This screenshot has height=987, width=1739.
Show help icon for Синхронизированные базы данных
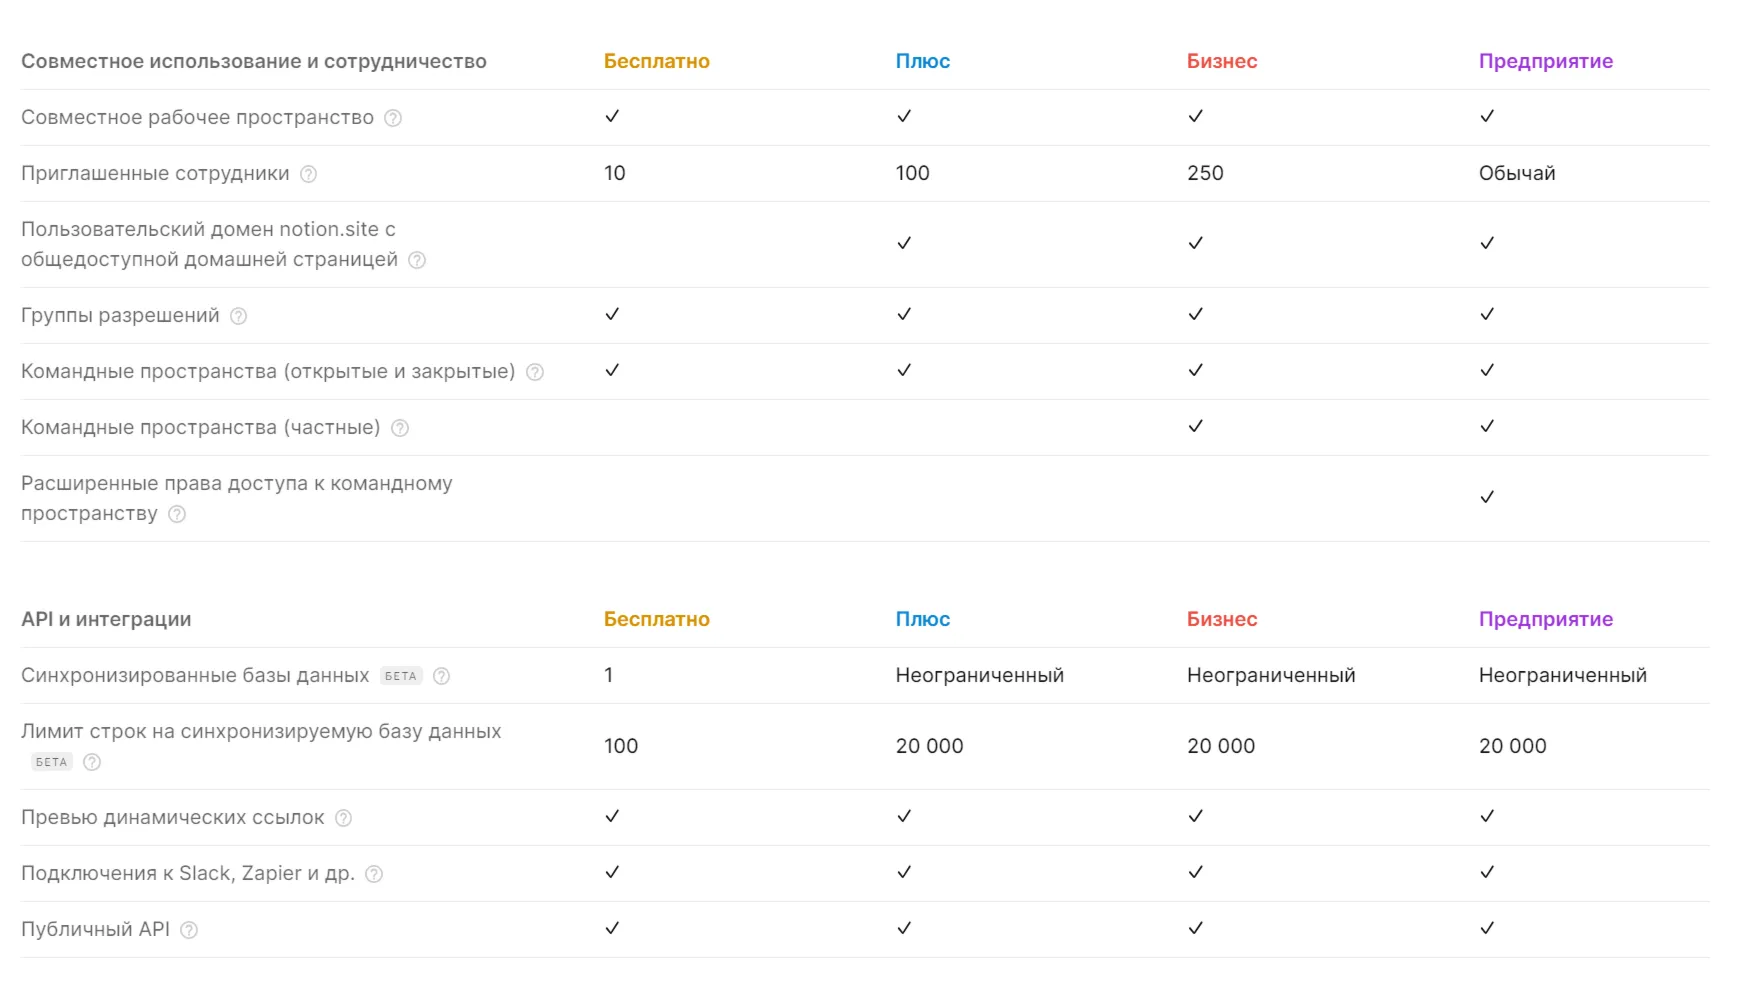click(x=441, y=676)
